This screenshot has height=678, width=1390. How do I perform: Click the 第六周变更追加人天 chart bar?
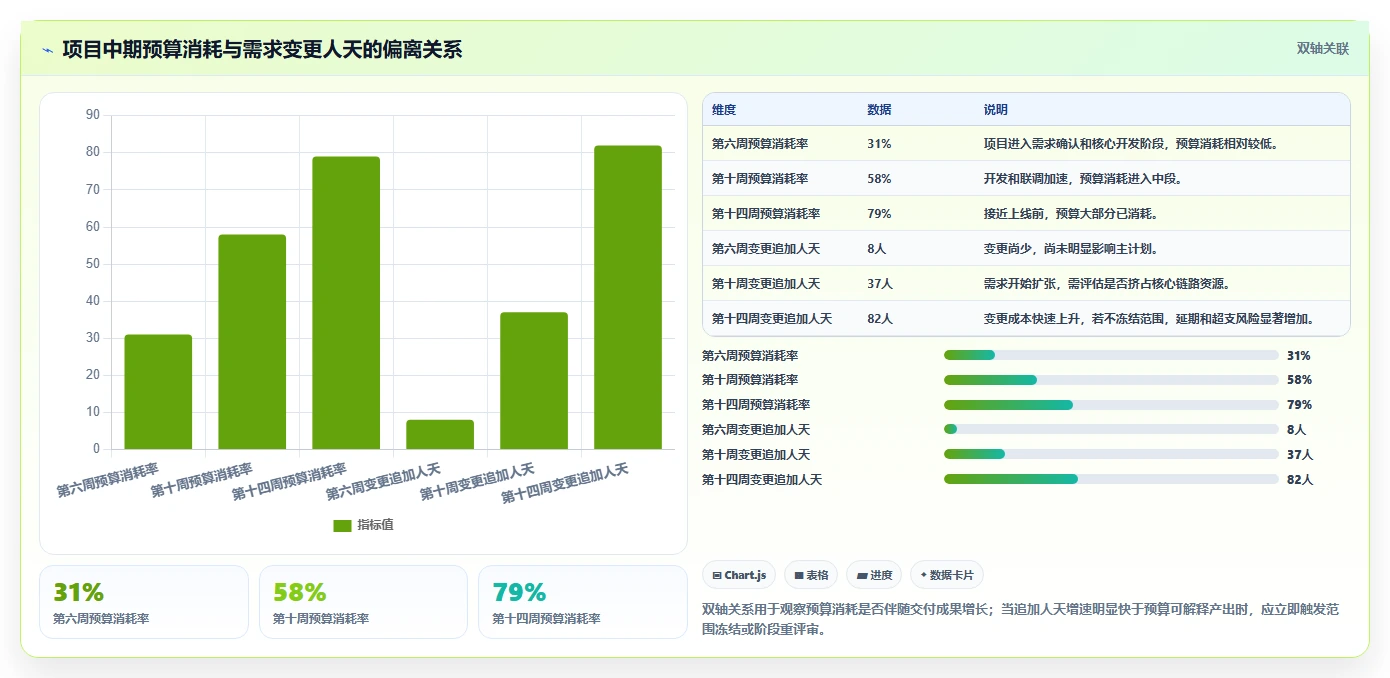(440, 434)
